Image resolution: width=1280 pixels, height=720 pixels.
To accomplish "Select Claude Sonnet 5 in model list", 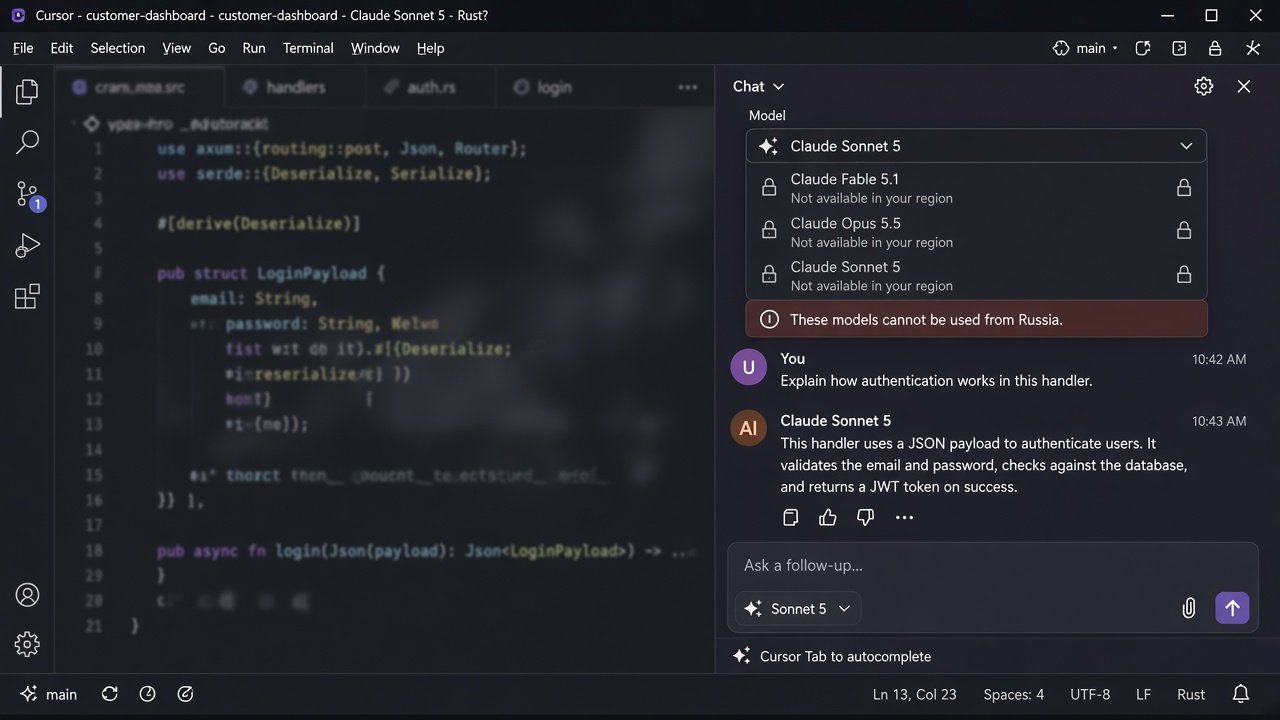I will [976, 276].
